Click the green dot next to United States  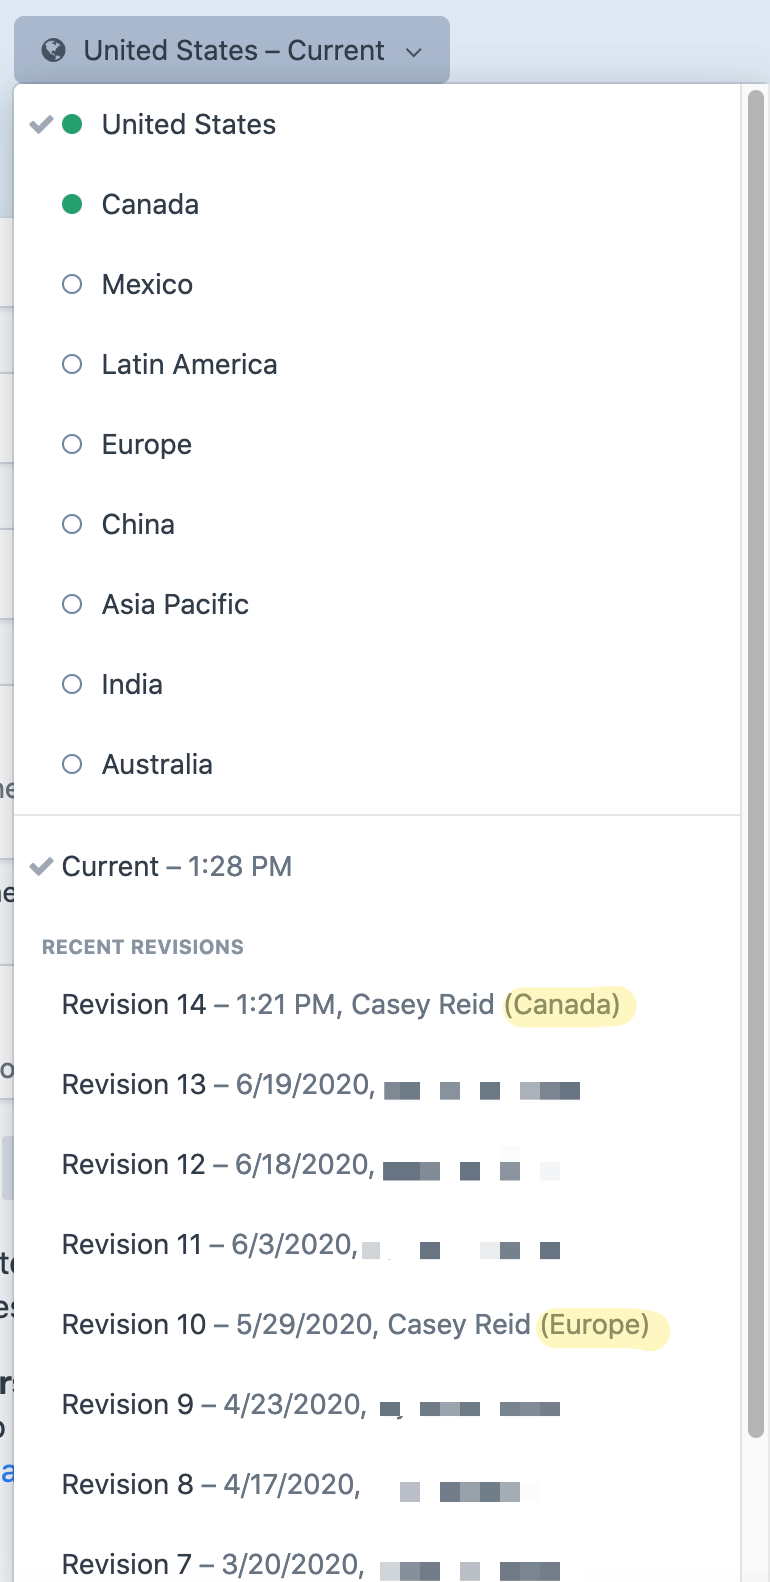71,124
